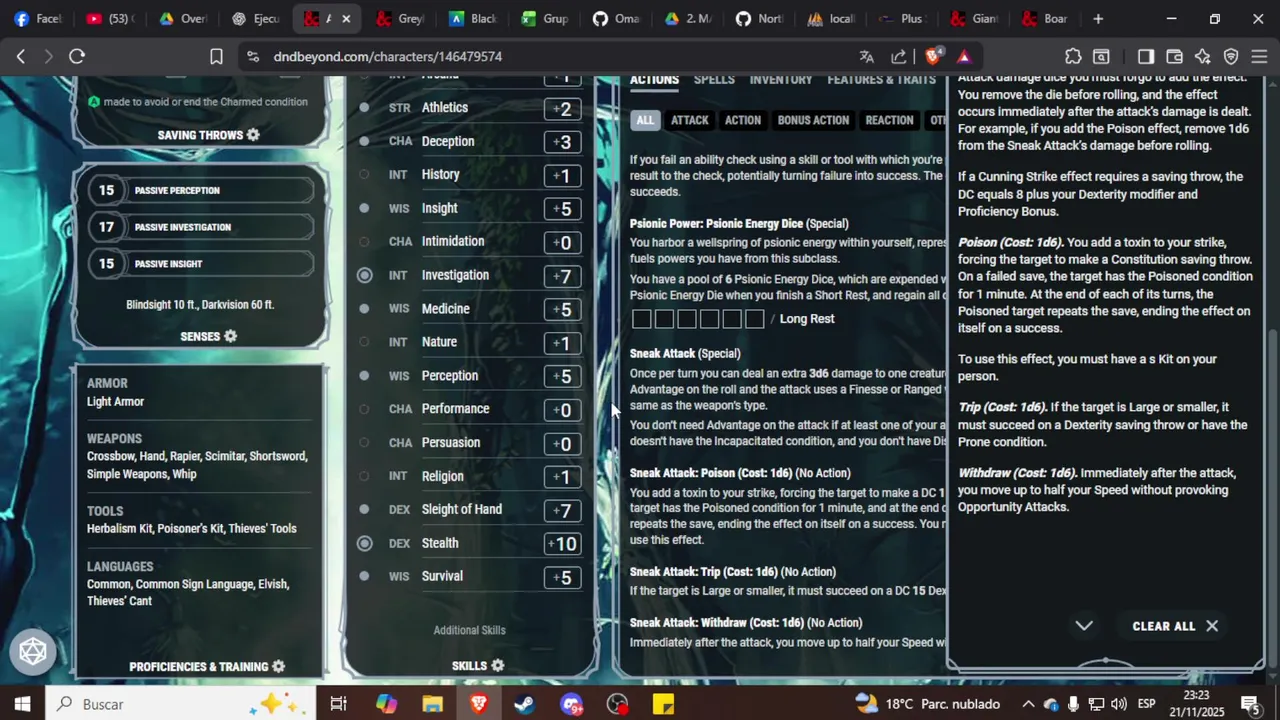Roll the Perception +5 modifier
Viewport: 1280px width, 720px height.
pyautogui.click(x=563, y=376)
